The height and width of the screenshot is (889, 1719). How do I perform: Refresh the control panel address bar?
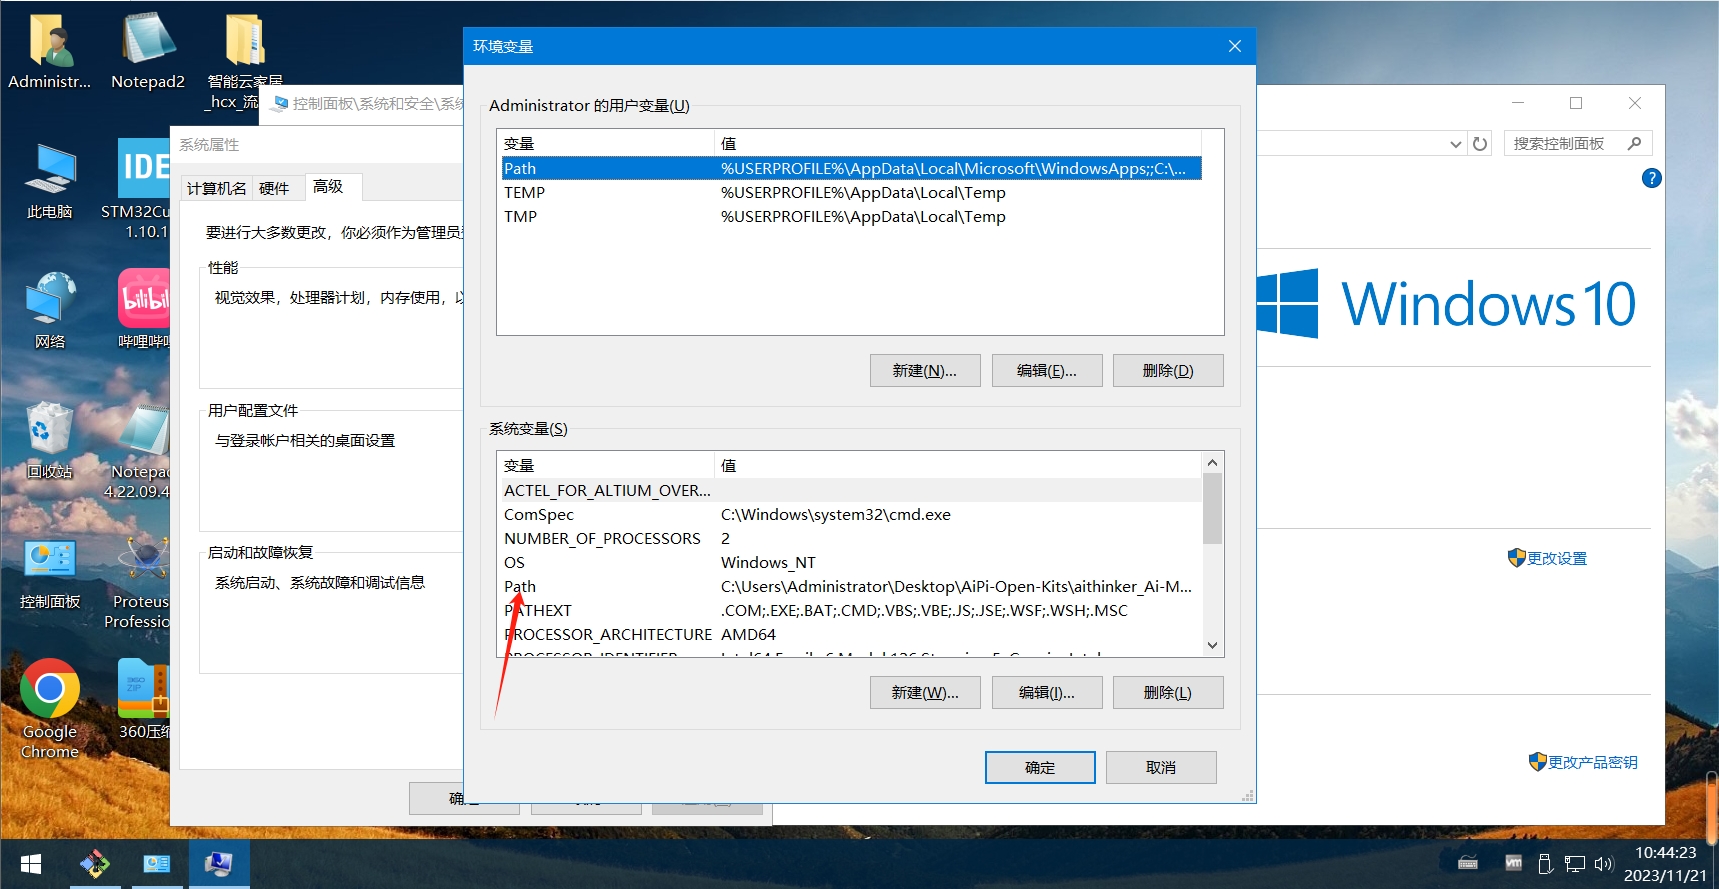[x=1480, y=144]
